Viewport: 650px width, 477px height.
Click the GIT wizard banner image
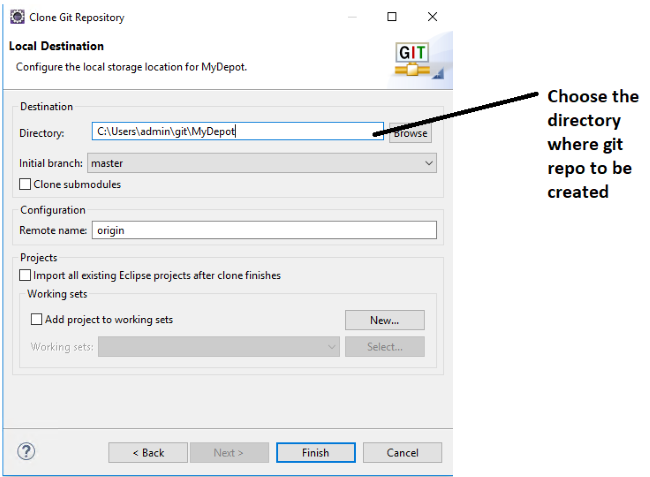tap(419, 61)
